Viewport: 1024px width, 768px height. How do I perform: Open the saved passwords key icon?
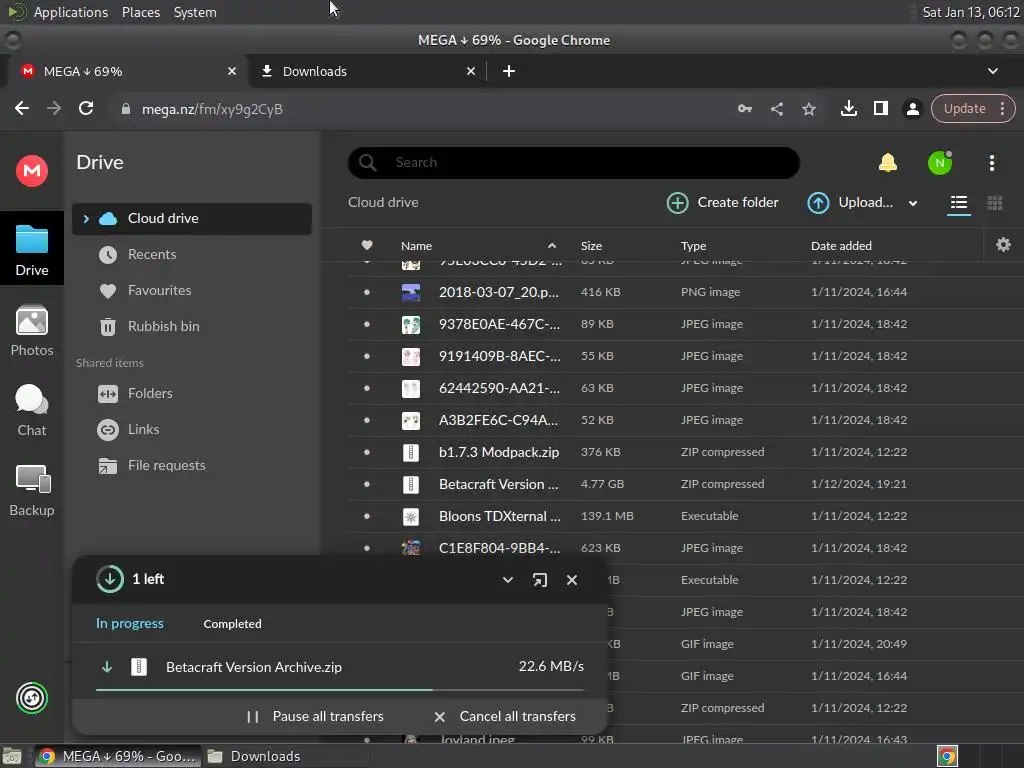click(x=744, y=109)
